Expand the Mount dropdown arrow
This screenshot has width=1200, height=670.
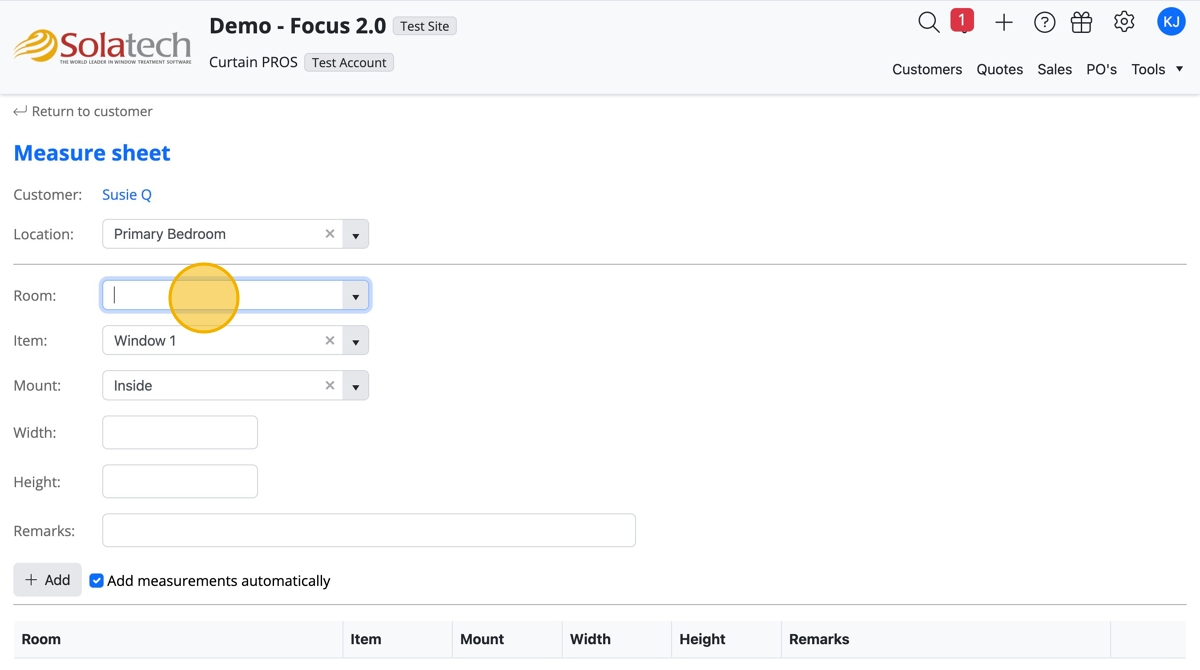[356, 386]
